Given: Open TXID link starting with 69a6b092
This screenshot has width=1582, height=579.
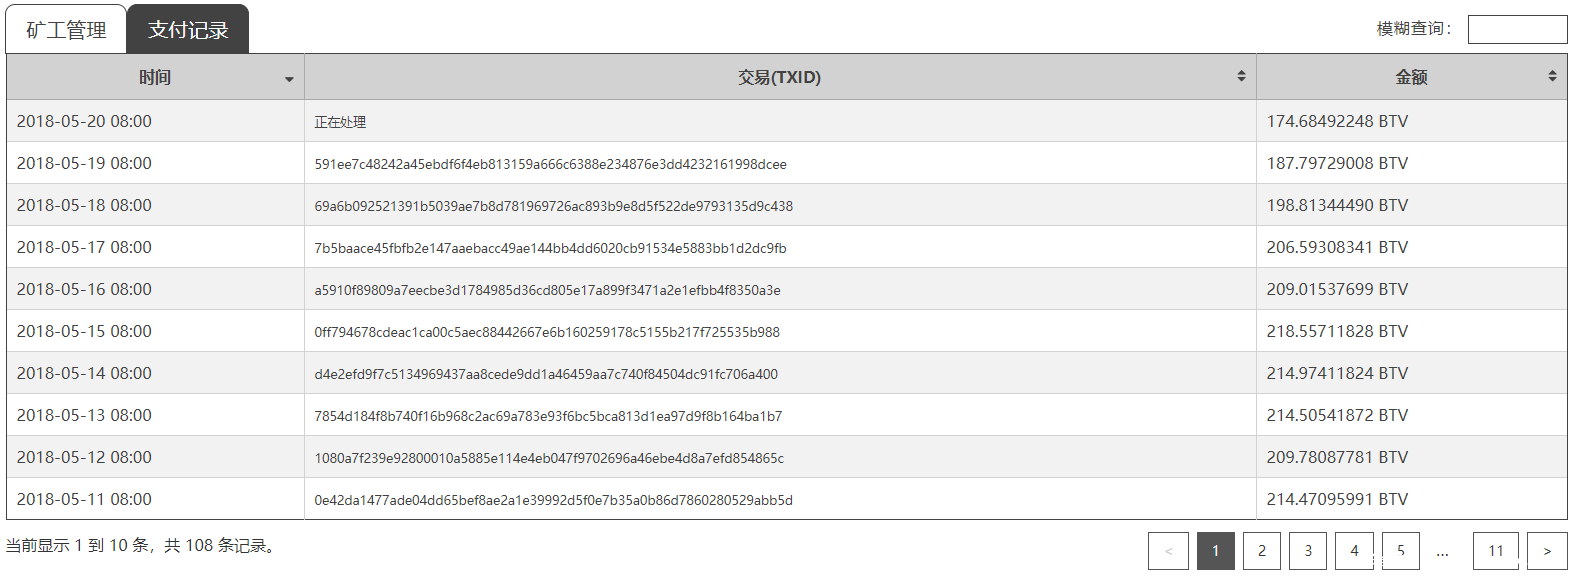Looking at the screenshot, I should click(x=553, y=206).
